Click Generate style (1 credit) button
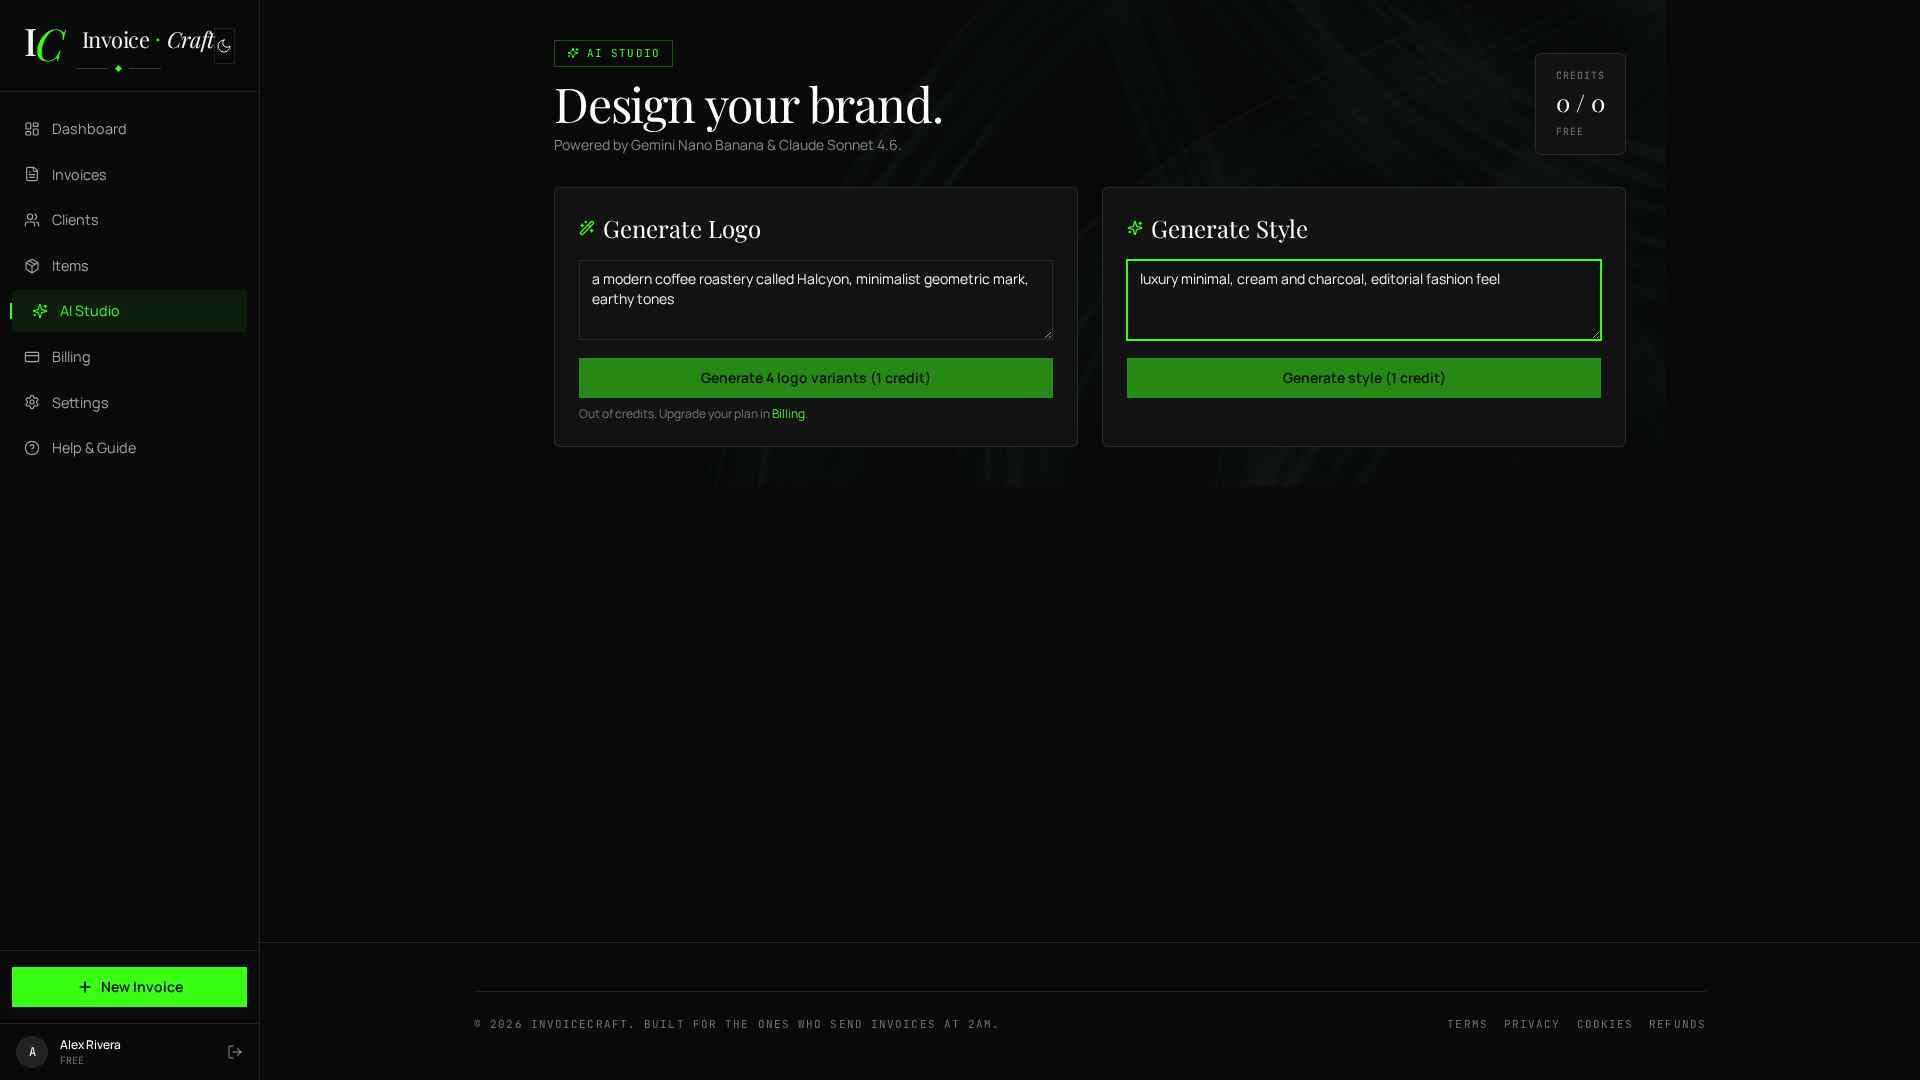 [1364, 378]
